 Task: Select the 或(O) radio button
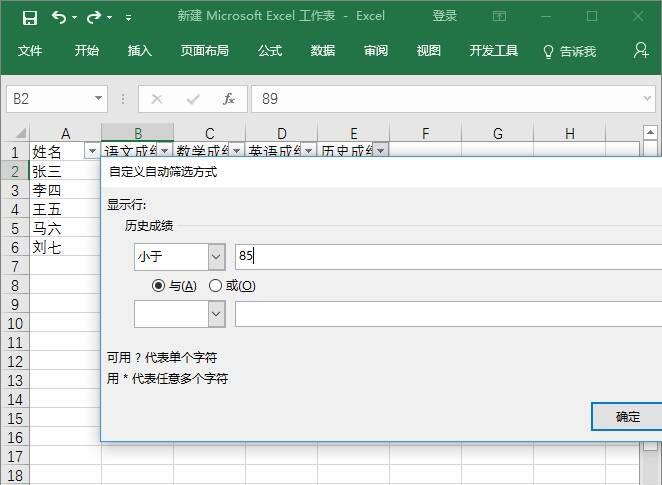click(215, 286)
